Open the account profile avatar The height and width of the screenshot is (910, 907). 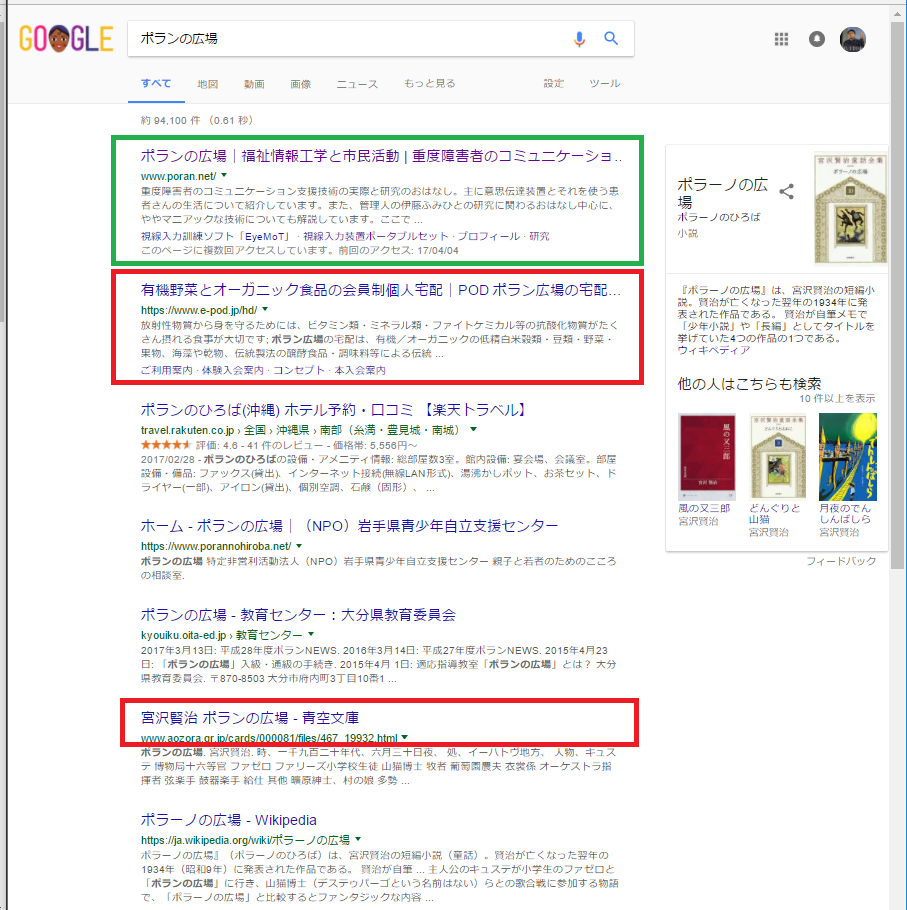click(852, 39)
